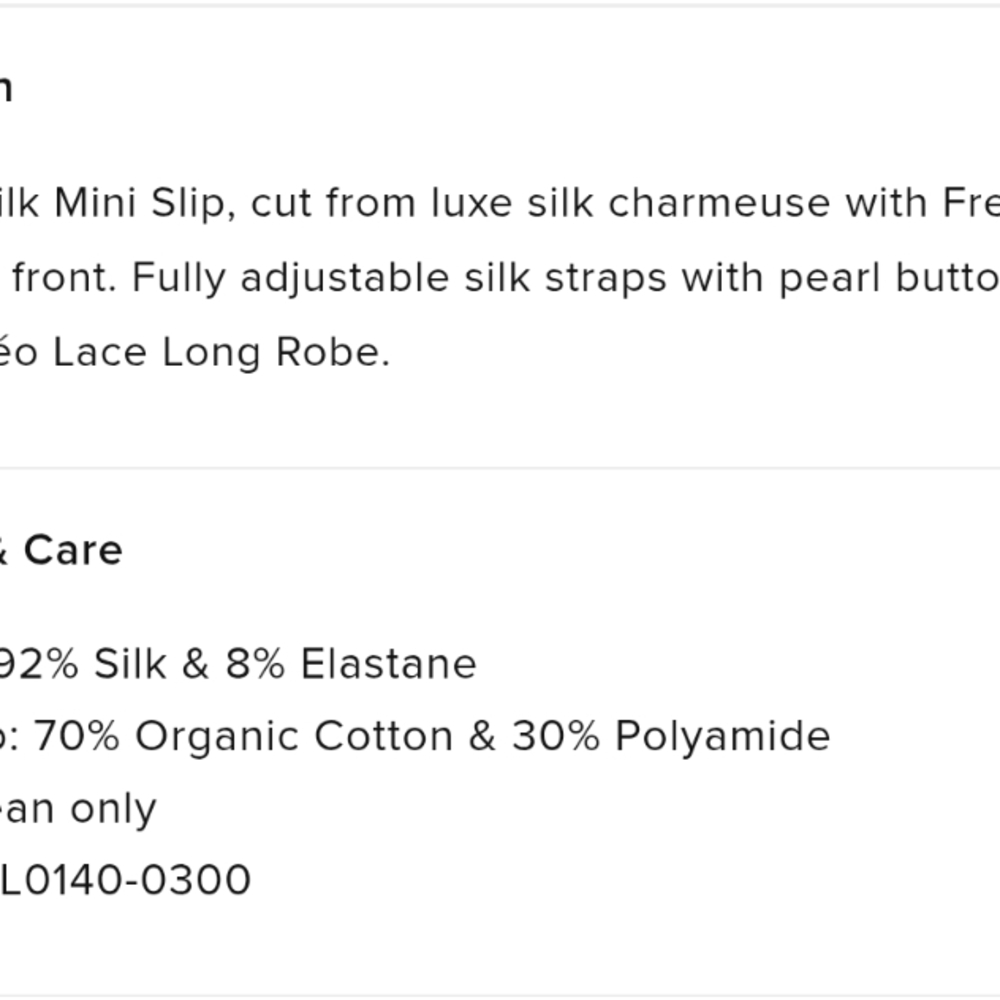Click the words 'Mini Slip' in description
The height and width of the screenshot is (1000, 1000).
tap(145, 203)
